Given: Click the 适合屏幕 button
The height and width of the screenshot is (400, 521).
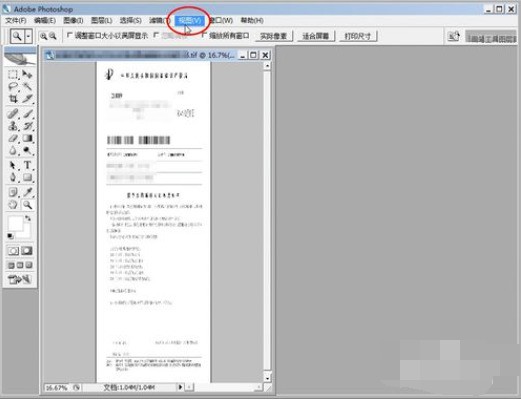Looking at the screenshot, I should (315, 36).
